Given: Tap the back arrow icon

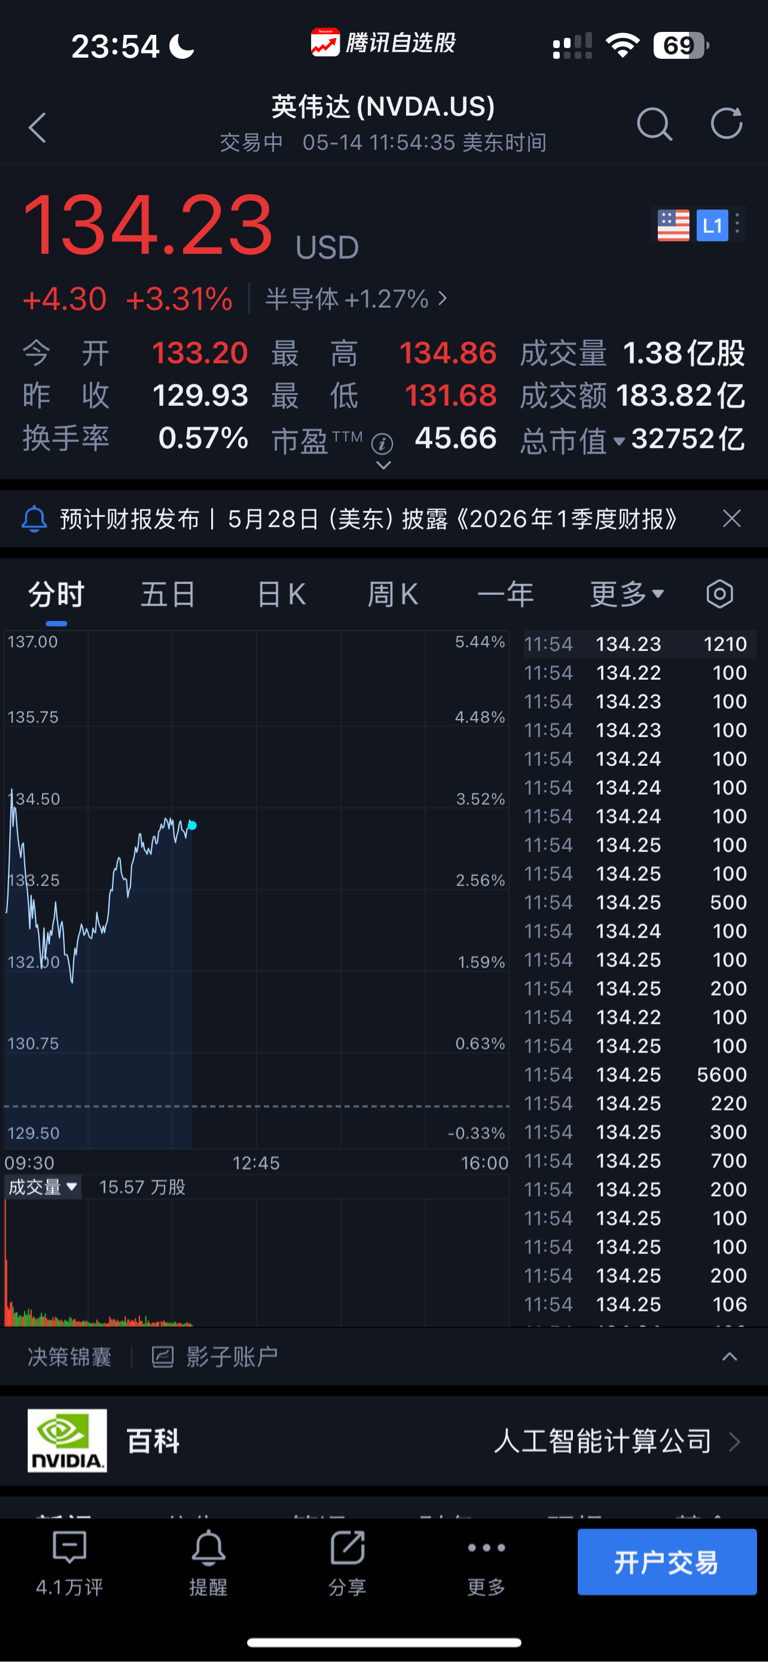Looking at the screenshot, I should coord(38,127).
